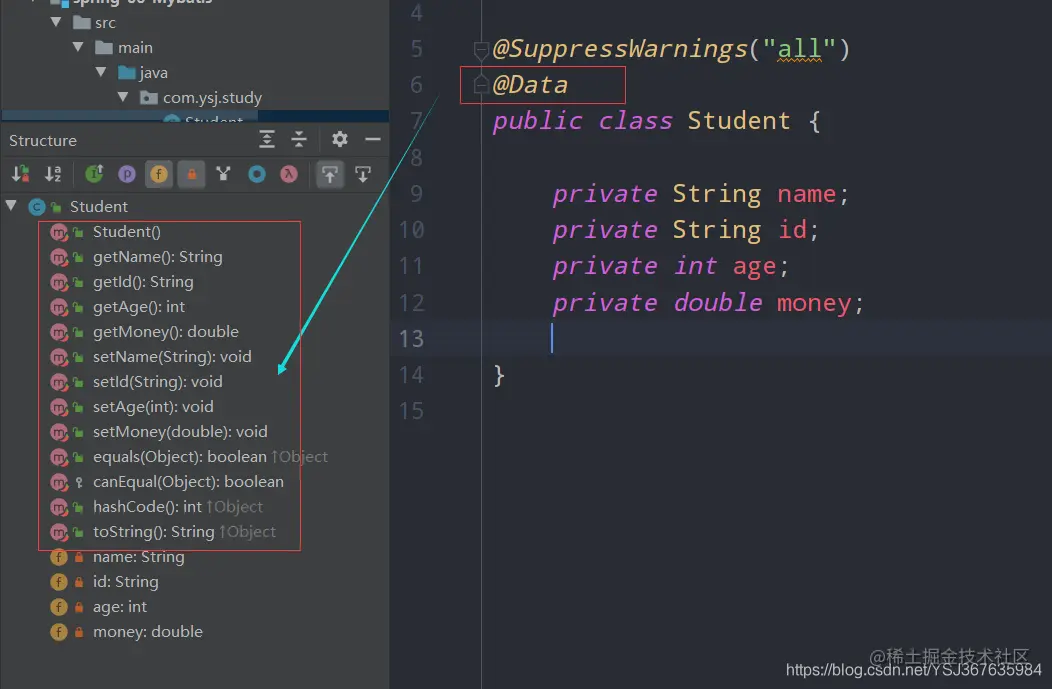Image resolution: width=1052 pixels, height=689 pixels.
Task: Select getName(): String method
Action: coord(158,257)
